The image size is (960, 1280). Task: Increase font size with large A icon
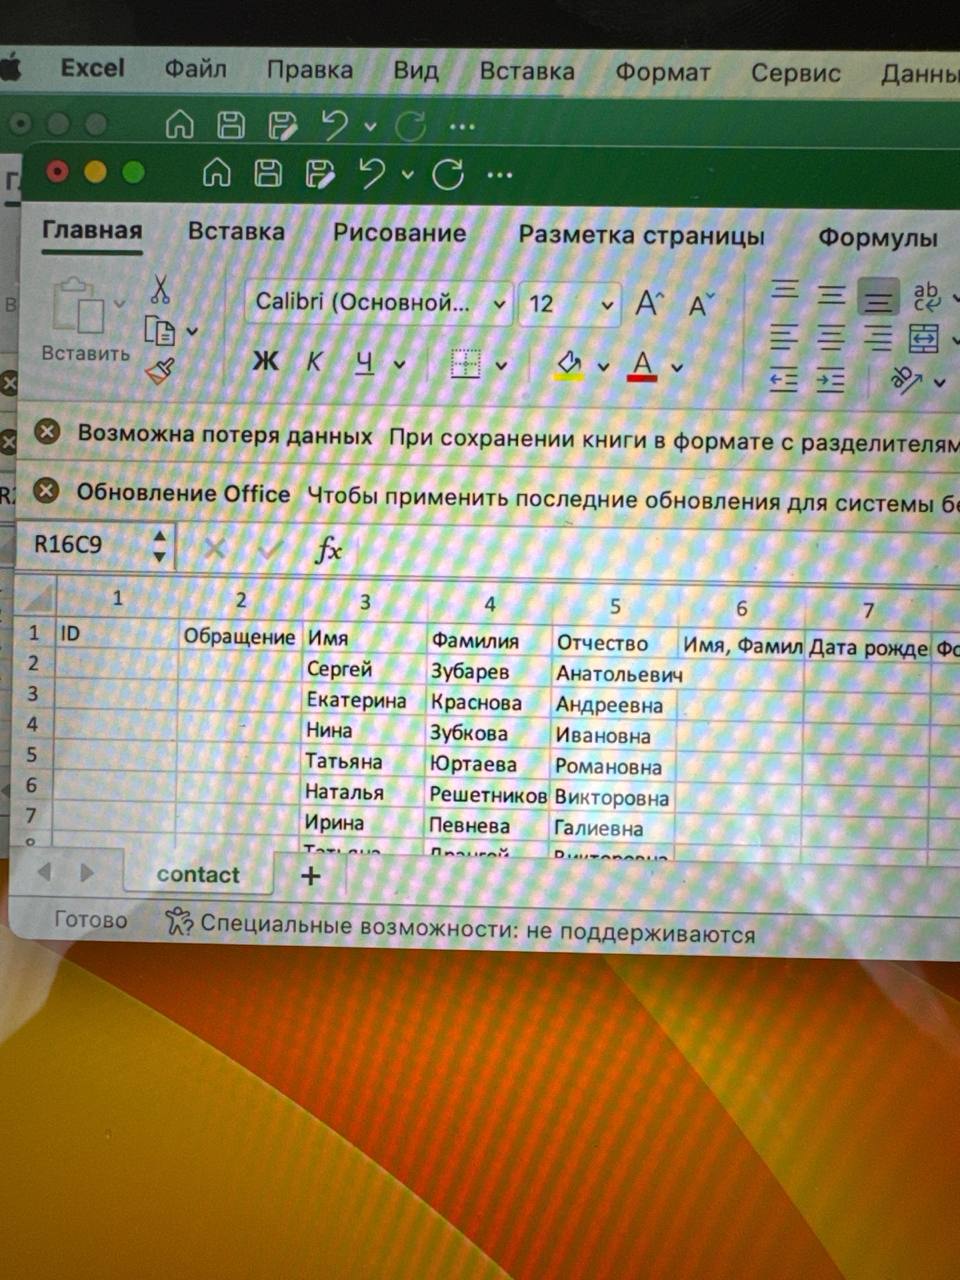pos(650,303)
